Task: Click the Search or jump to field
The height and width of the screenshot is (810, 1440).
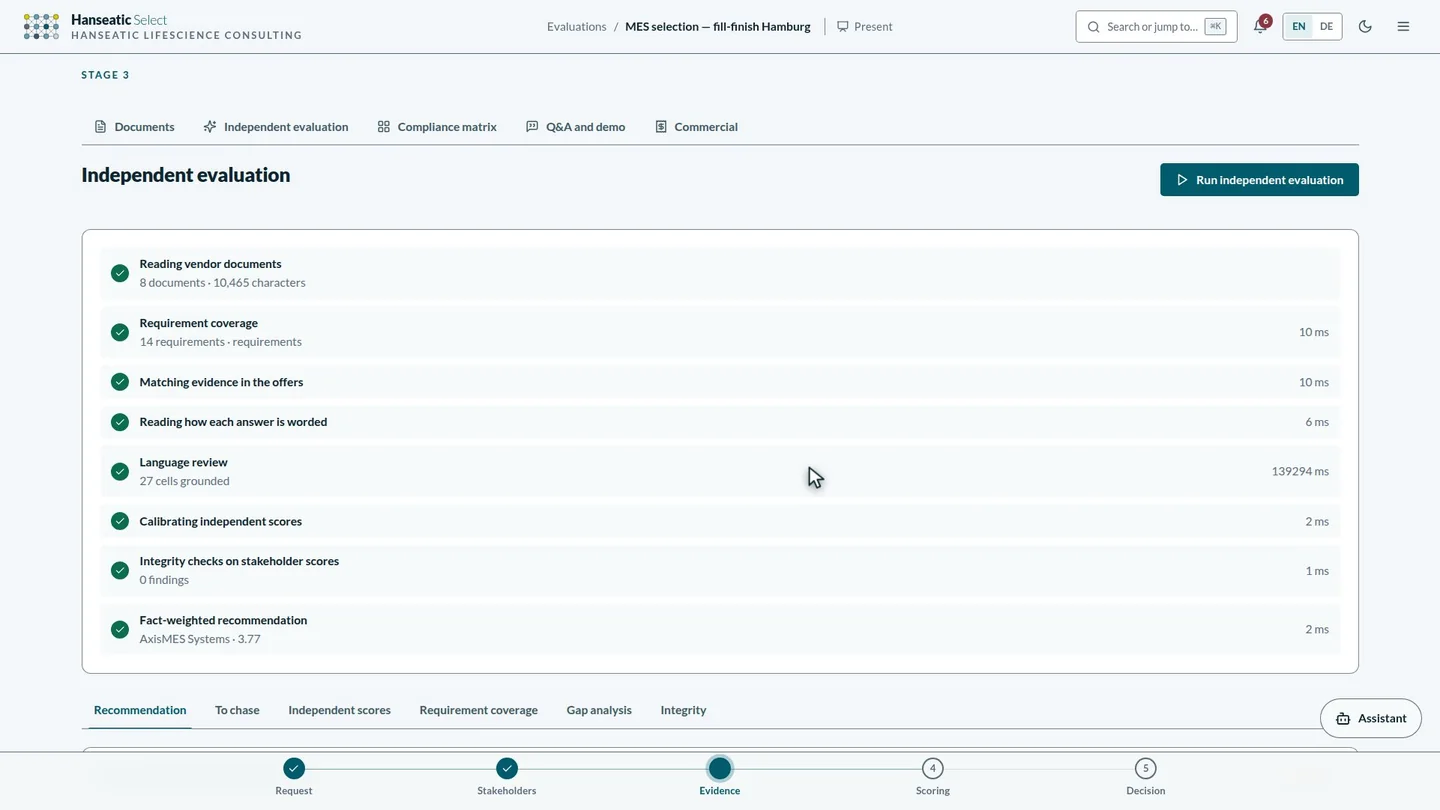Action: click(1156, 27)
